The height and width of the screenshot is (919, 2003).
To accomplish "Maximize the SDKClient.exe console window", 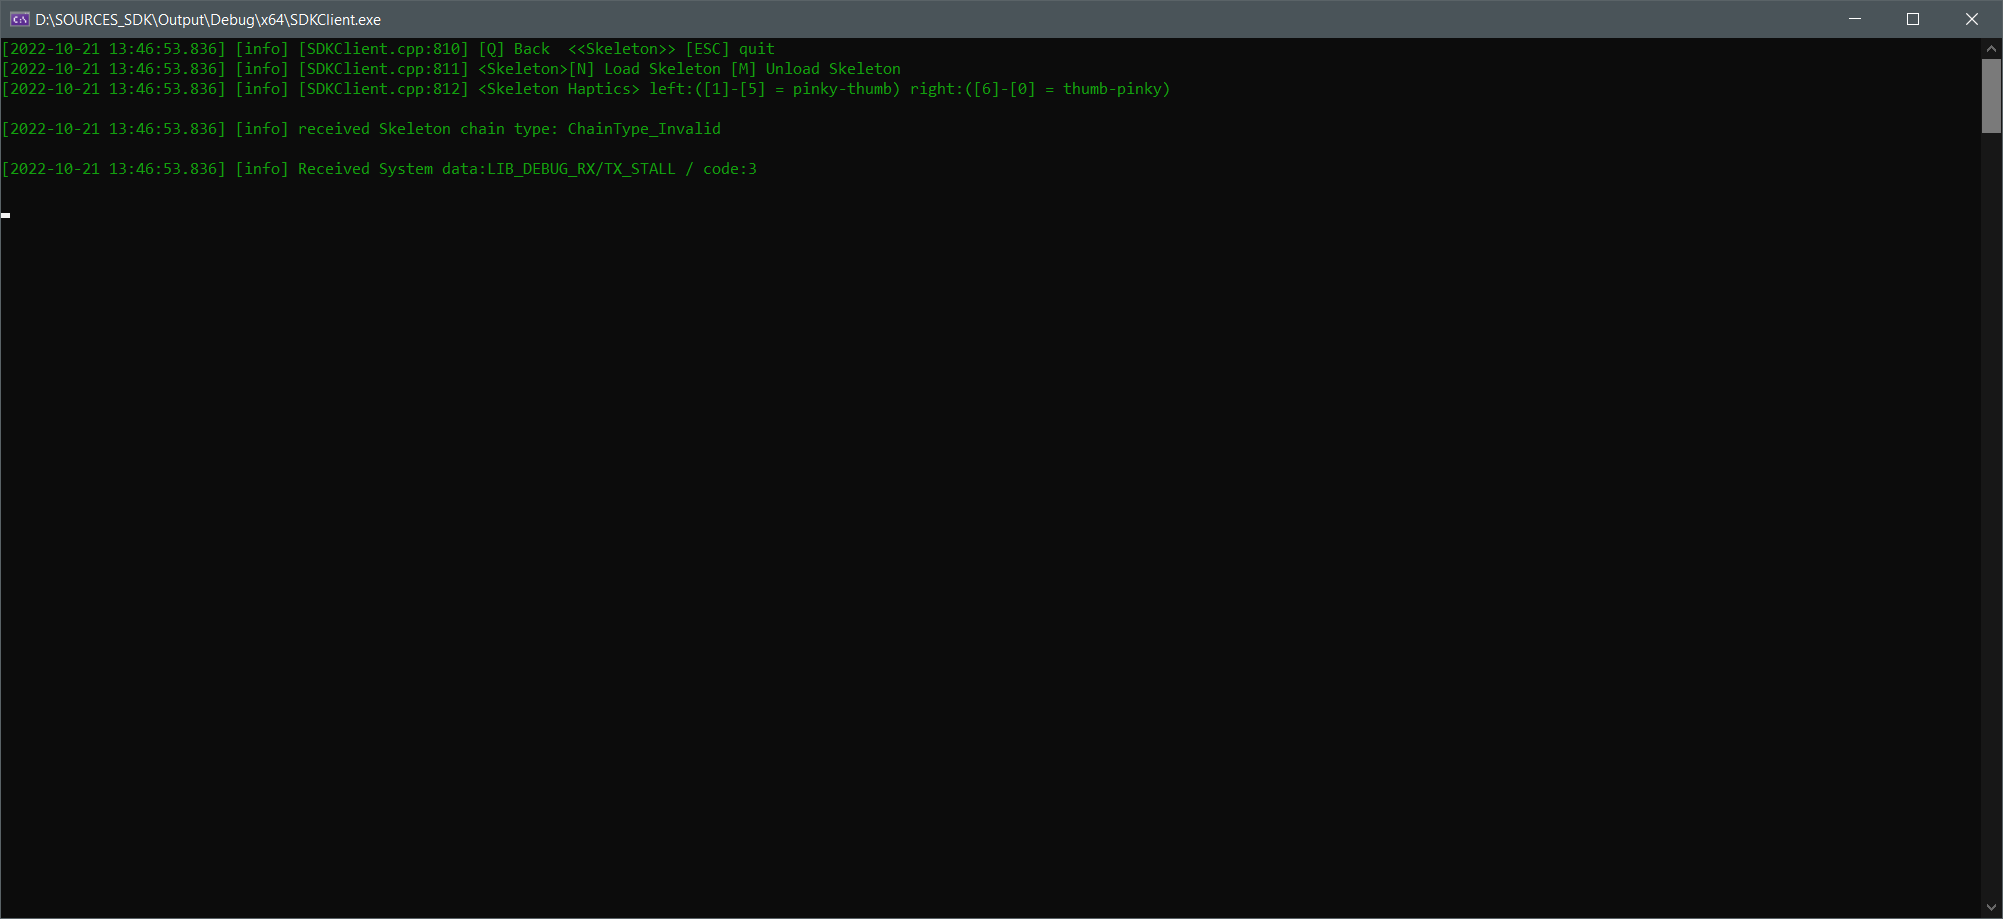I will click(x=1913, y=19).
